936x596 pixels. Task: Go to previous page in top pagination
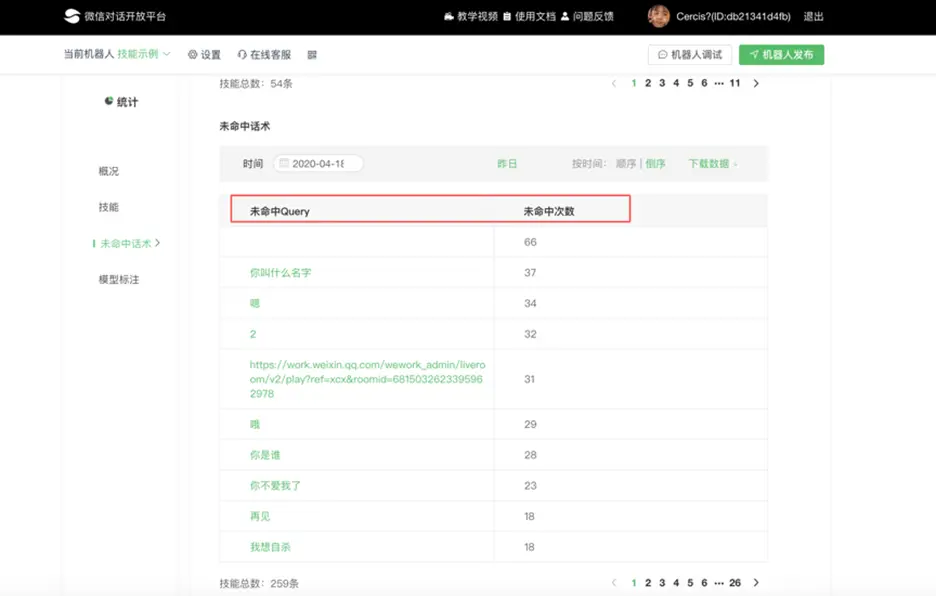614,83
